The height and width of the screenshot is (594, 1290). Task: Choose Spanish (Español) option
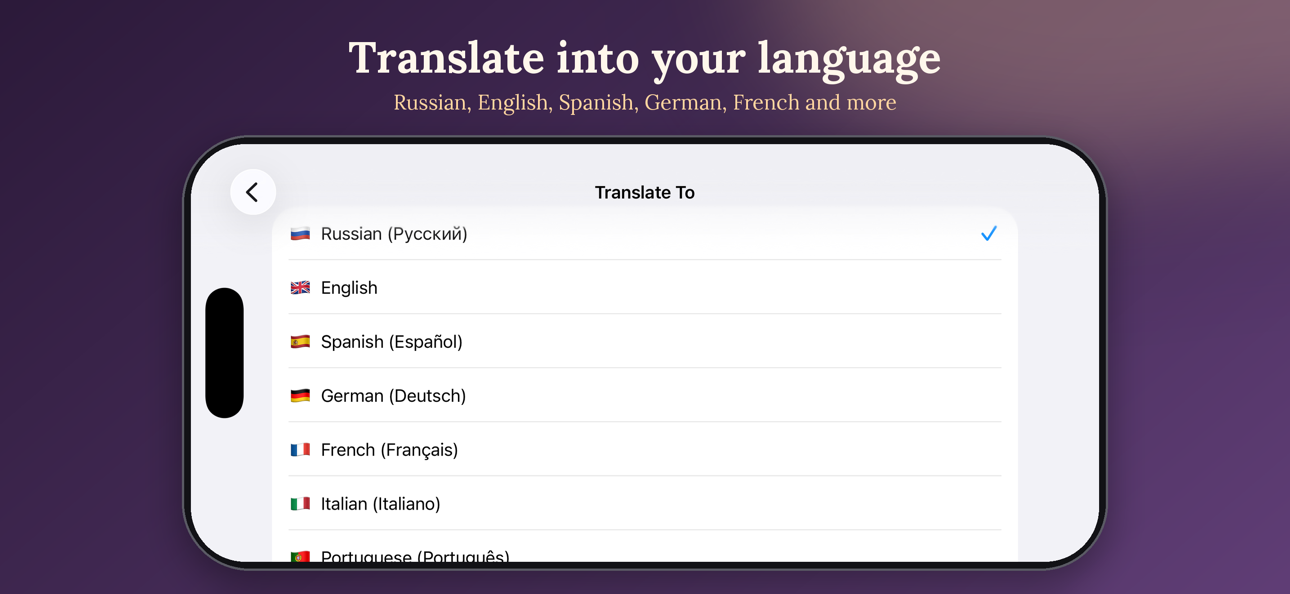pyautogui.click(x=645, y=342)
